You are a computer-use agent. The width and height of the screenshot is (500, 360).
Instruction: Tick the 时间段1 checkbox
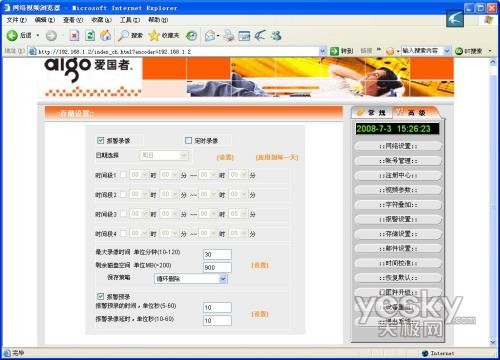[123, 175]
